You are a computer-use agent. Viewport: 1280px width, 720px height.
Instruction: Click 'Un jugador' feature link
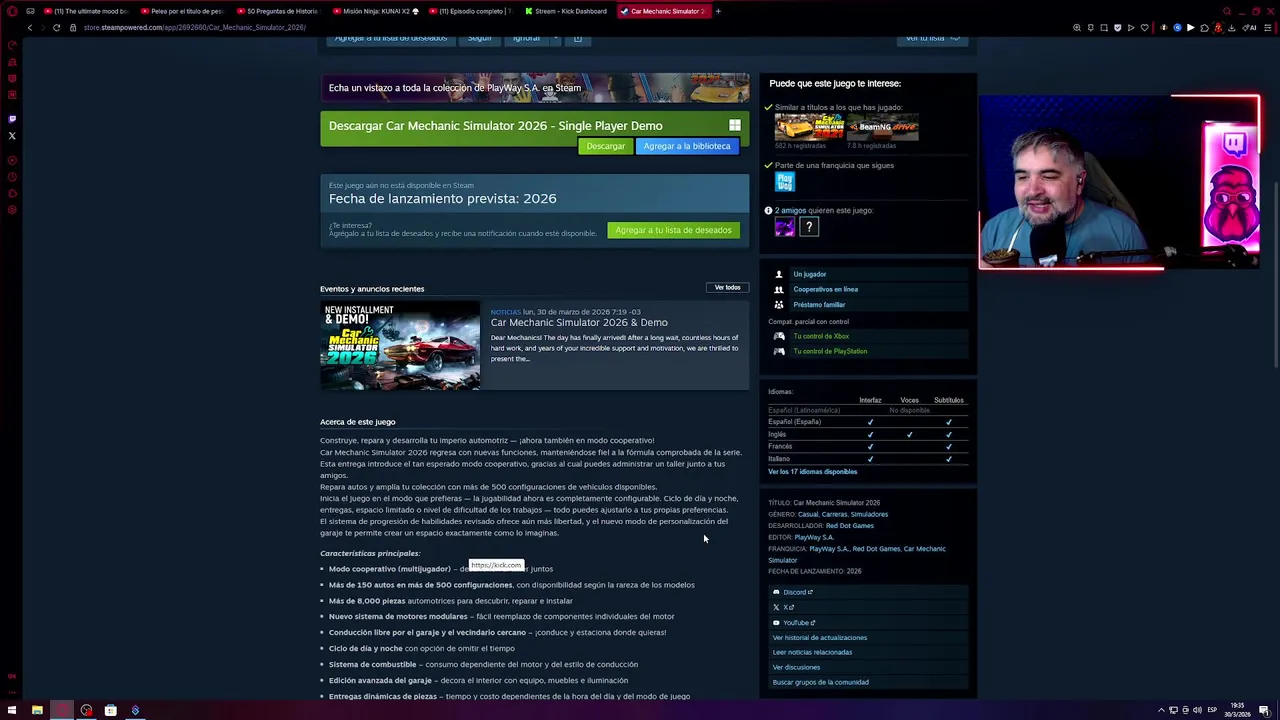tap(810, 274)
